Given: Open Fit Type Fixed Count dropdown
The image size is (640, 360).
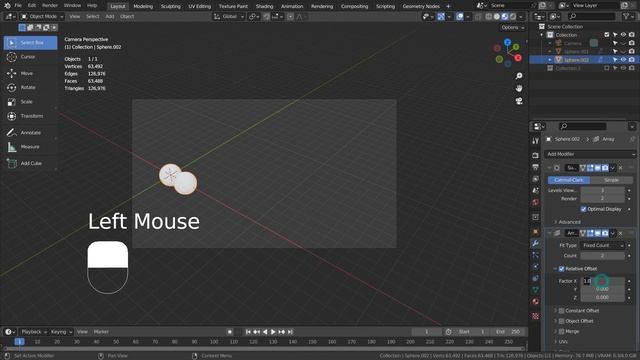Looking at the screenshot, I should tap(602, 245).
